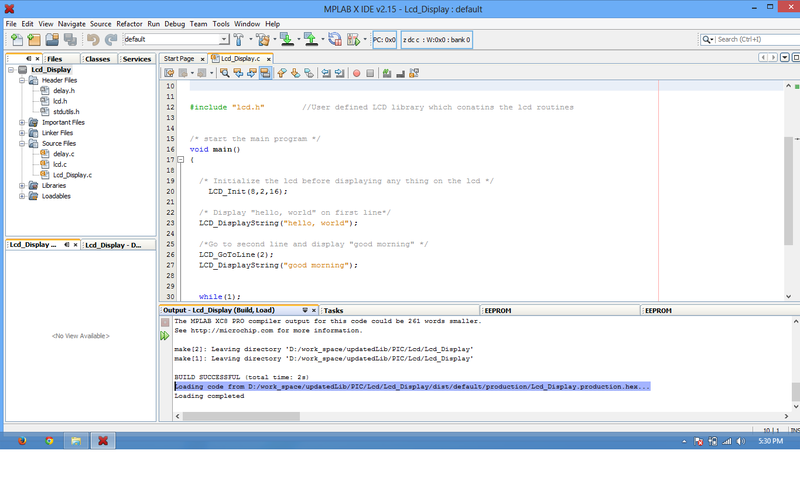Make and program device icon
Image resolution: width=800 pixels, height=495 pixels.
pos(287,40)
